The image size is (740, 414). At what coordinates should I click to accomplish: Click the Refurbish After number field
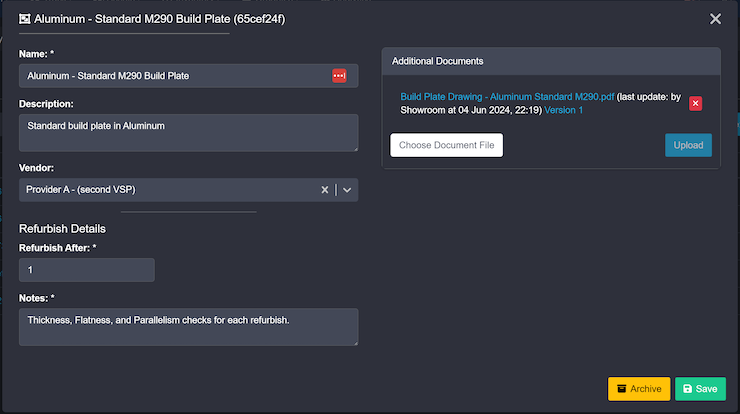(x=86, y=270)
